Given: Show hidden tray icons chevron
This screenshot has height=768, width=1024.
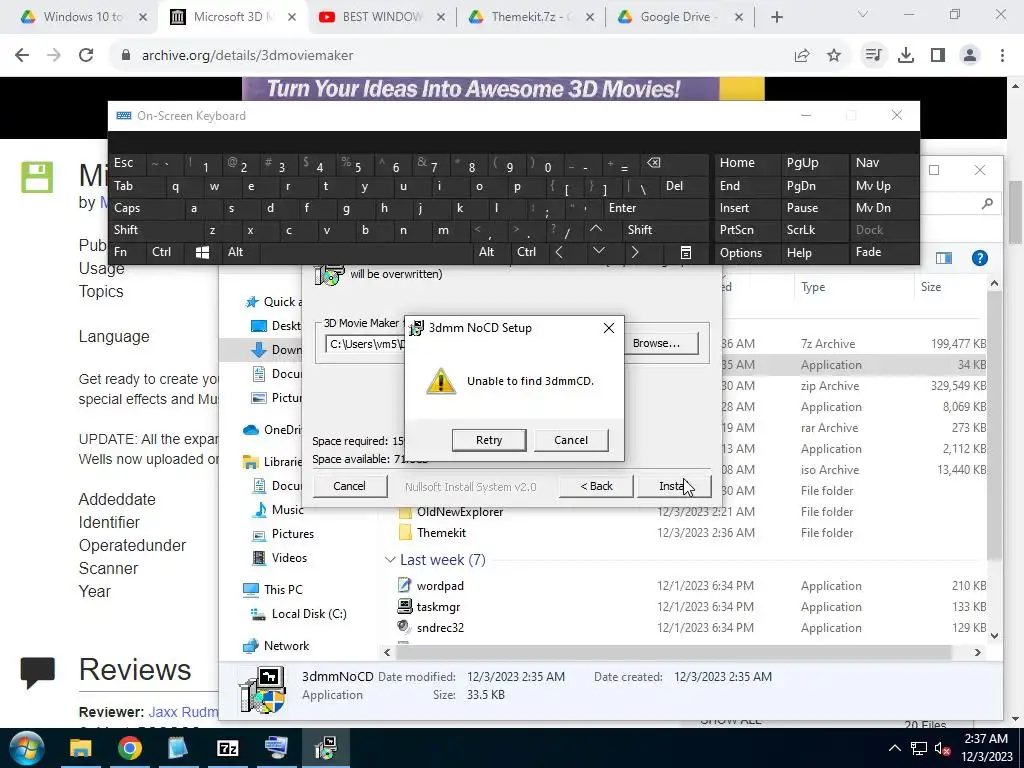Looking at the screenshot, I should (895, 748).
